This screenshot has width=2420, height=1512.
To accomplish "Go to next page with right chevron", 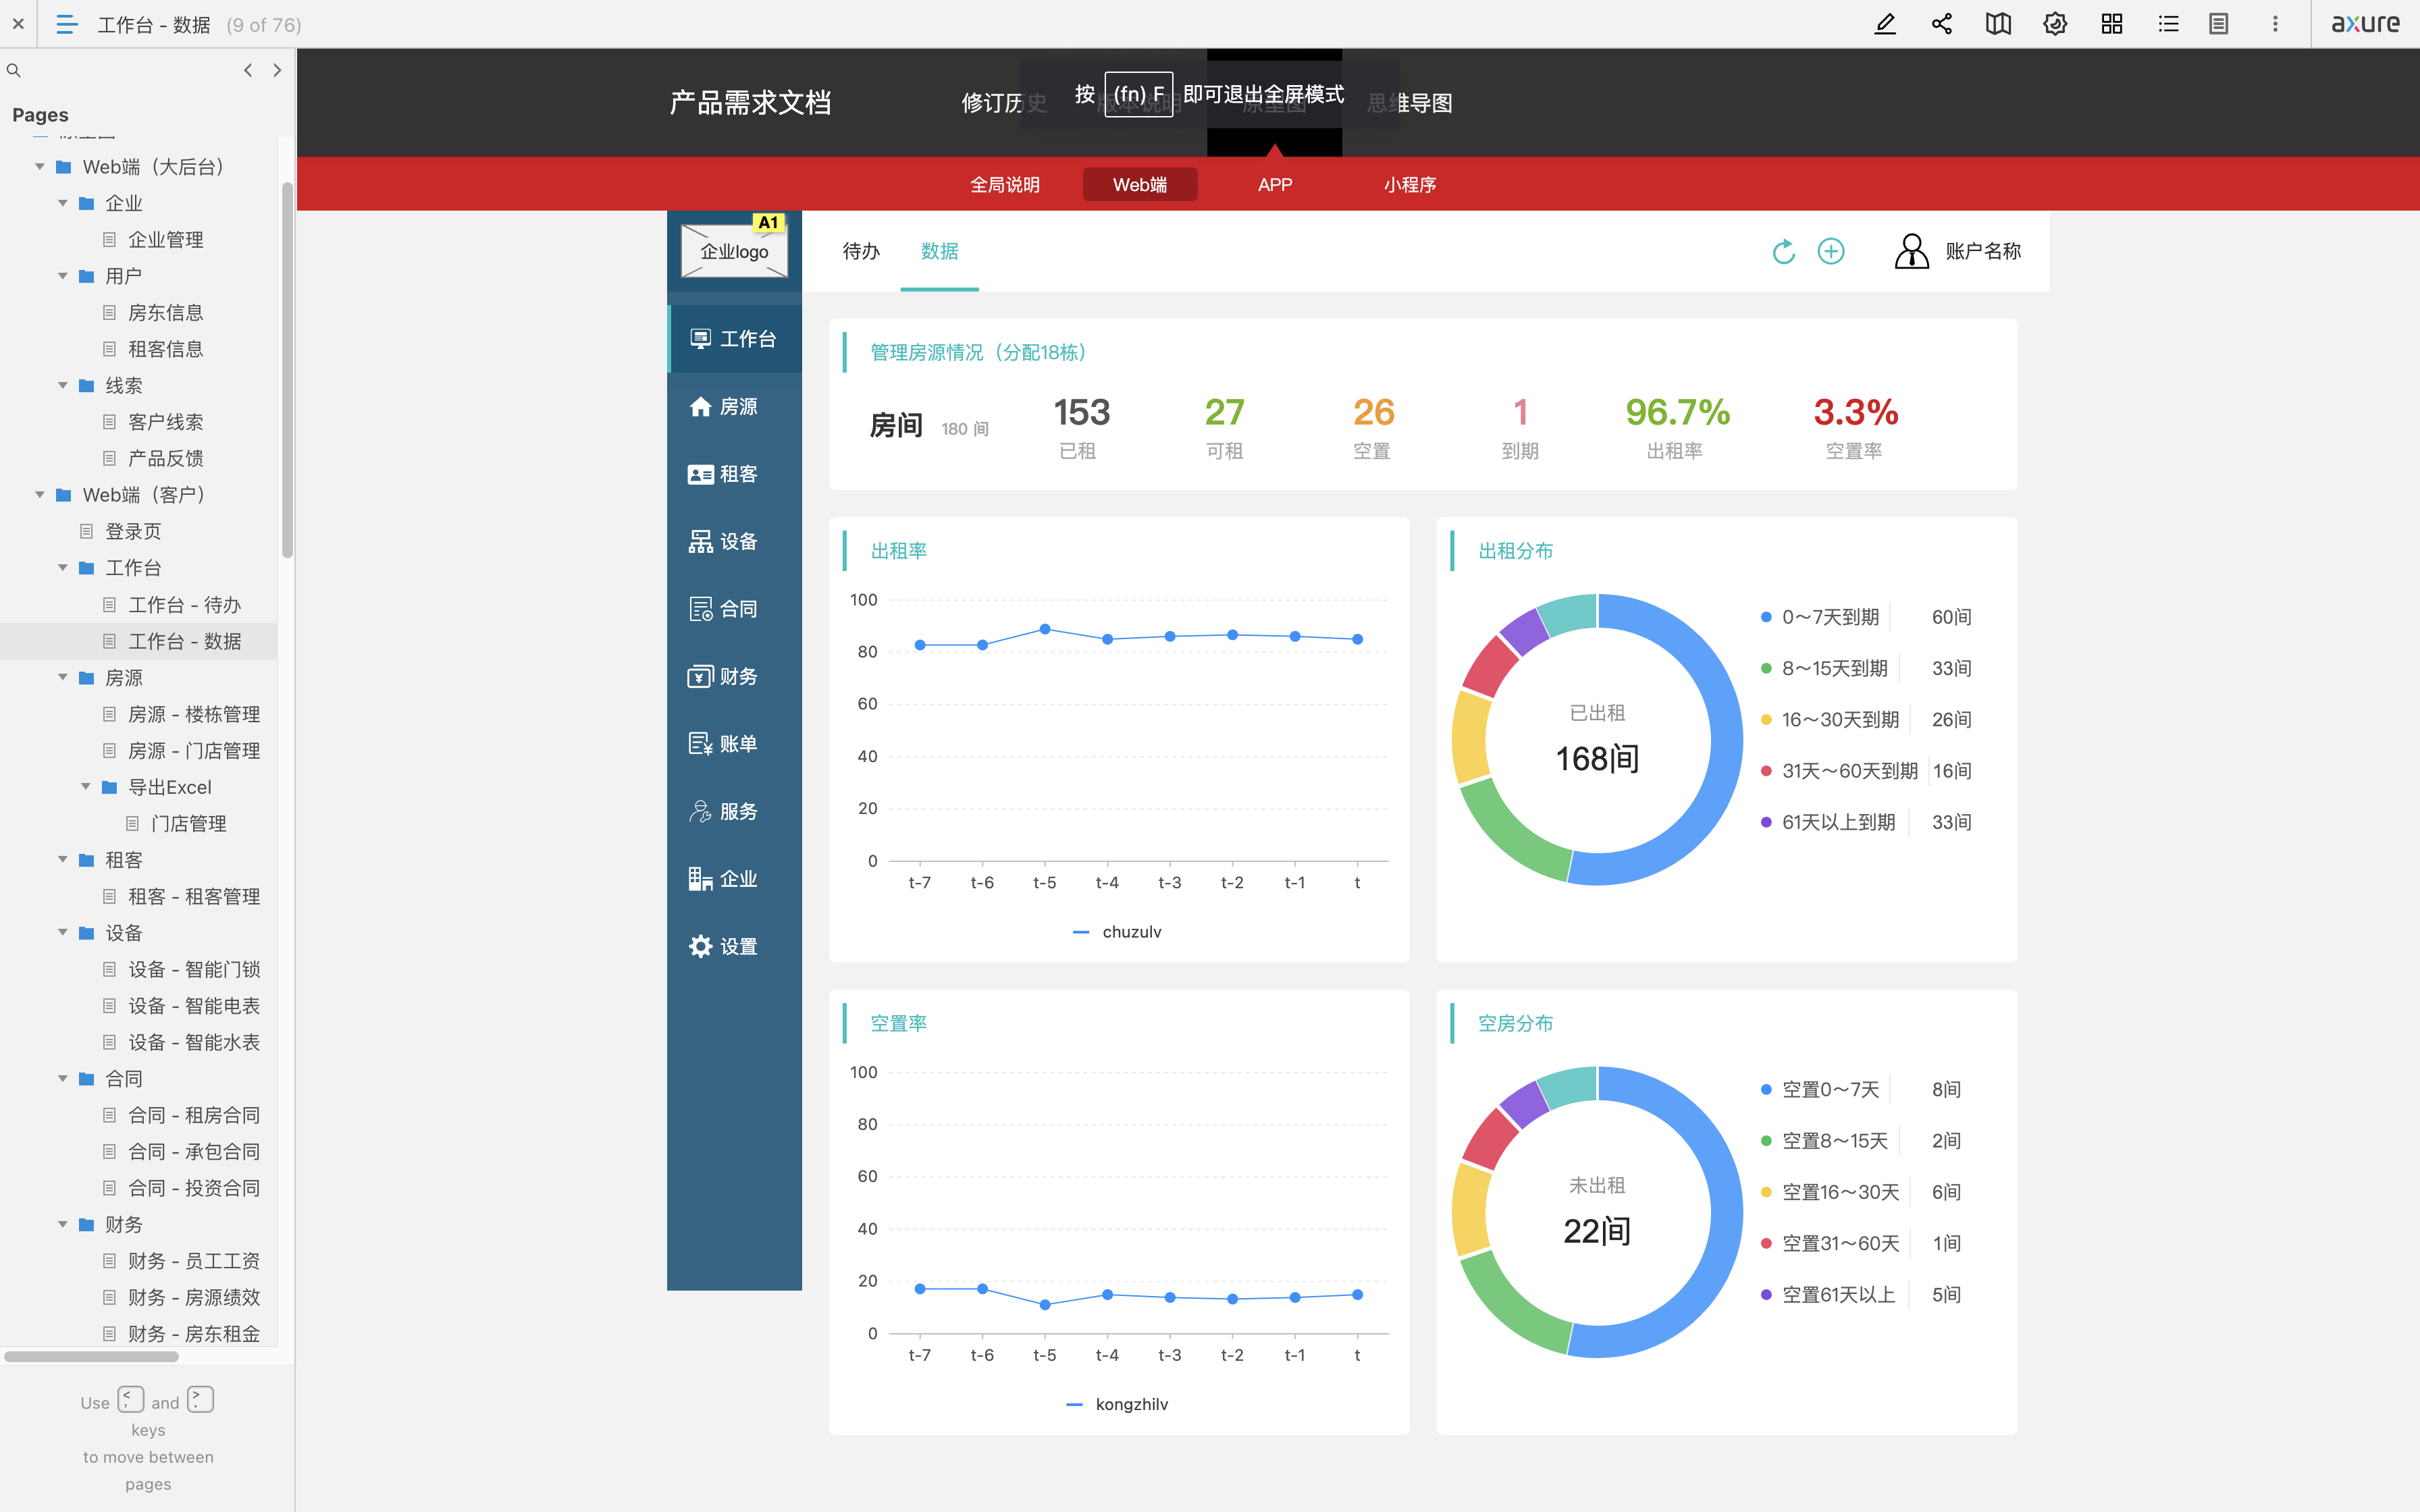I will click(277, 70).
